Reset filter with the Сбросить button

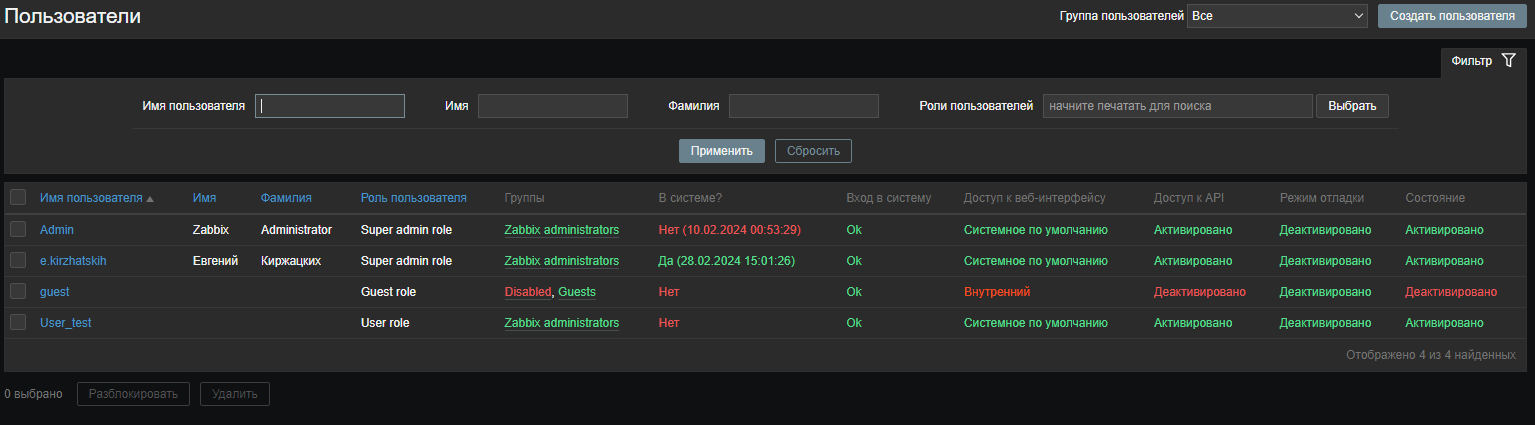[813, 151]
